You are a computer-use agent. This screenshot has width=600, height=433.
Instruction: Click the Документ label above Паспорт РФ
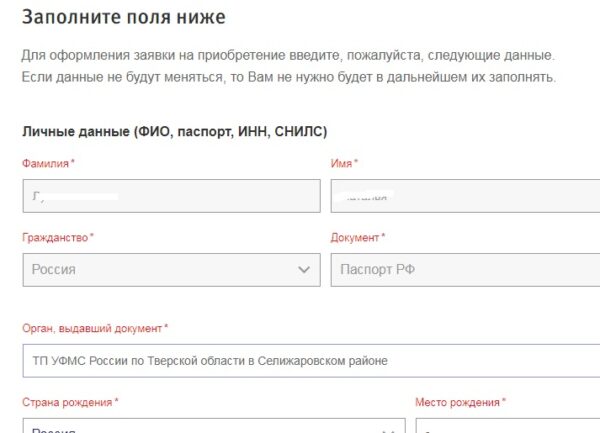(356, 238)
